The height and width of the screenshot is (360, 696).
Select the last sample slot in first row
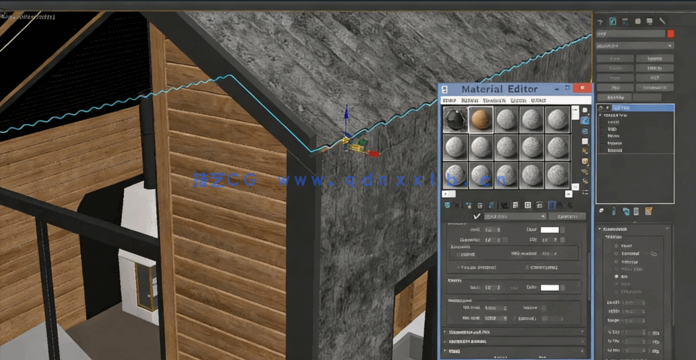(x=558, y=119)
